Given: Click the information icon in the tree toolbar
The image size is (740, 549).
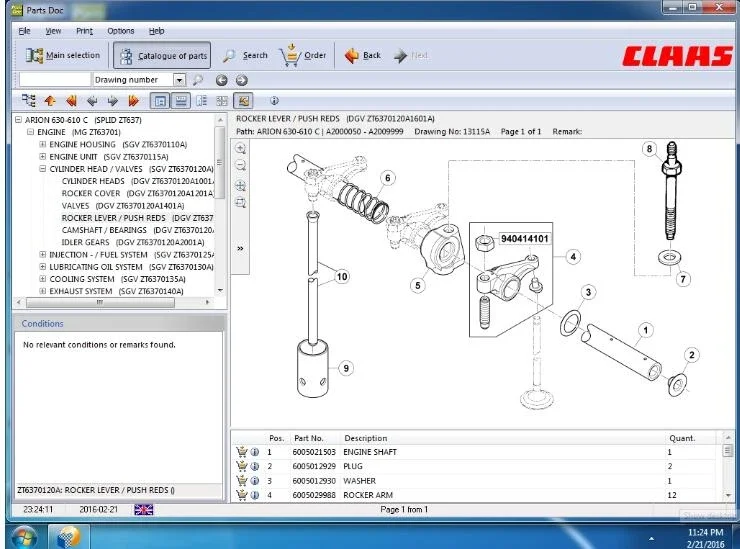Looking at the screenshot, I should [x=274, y=100].
